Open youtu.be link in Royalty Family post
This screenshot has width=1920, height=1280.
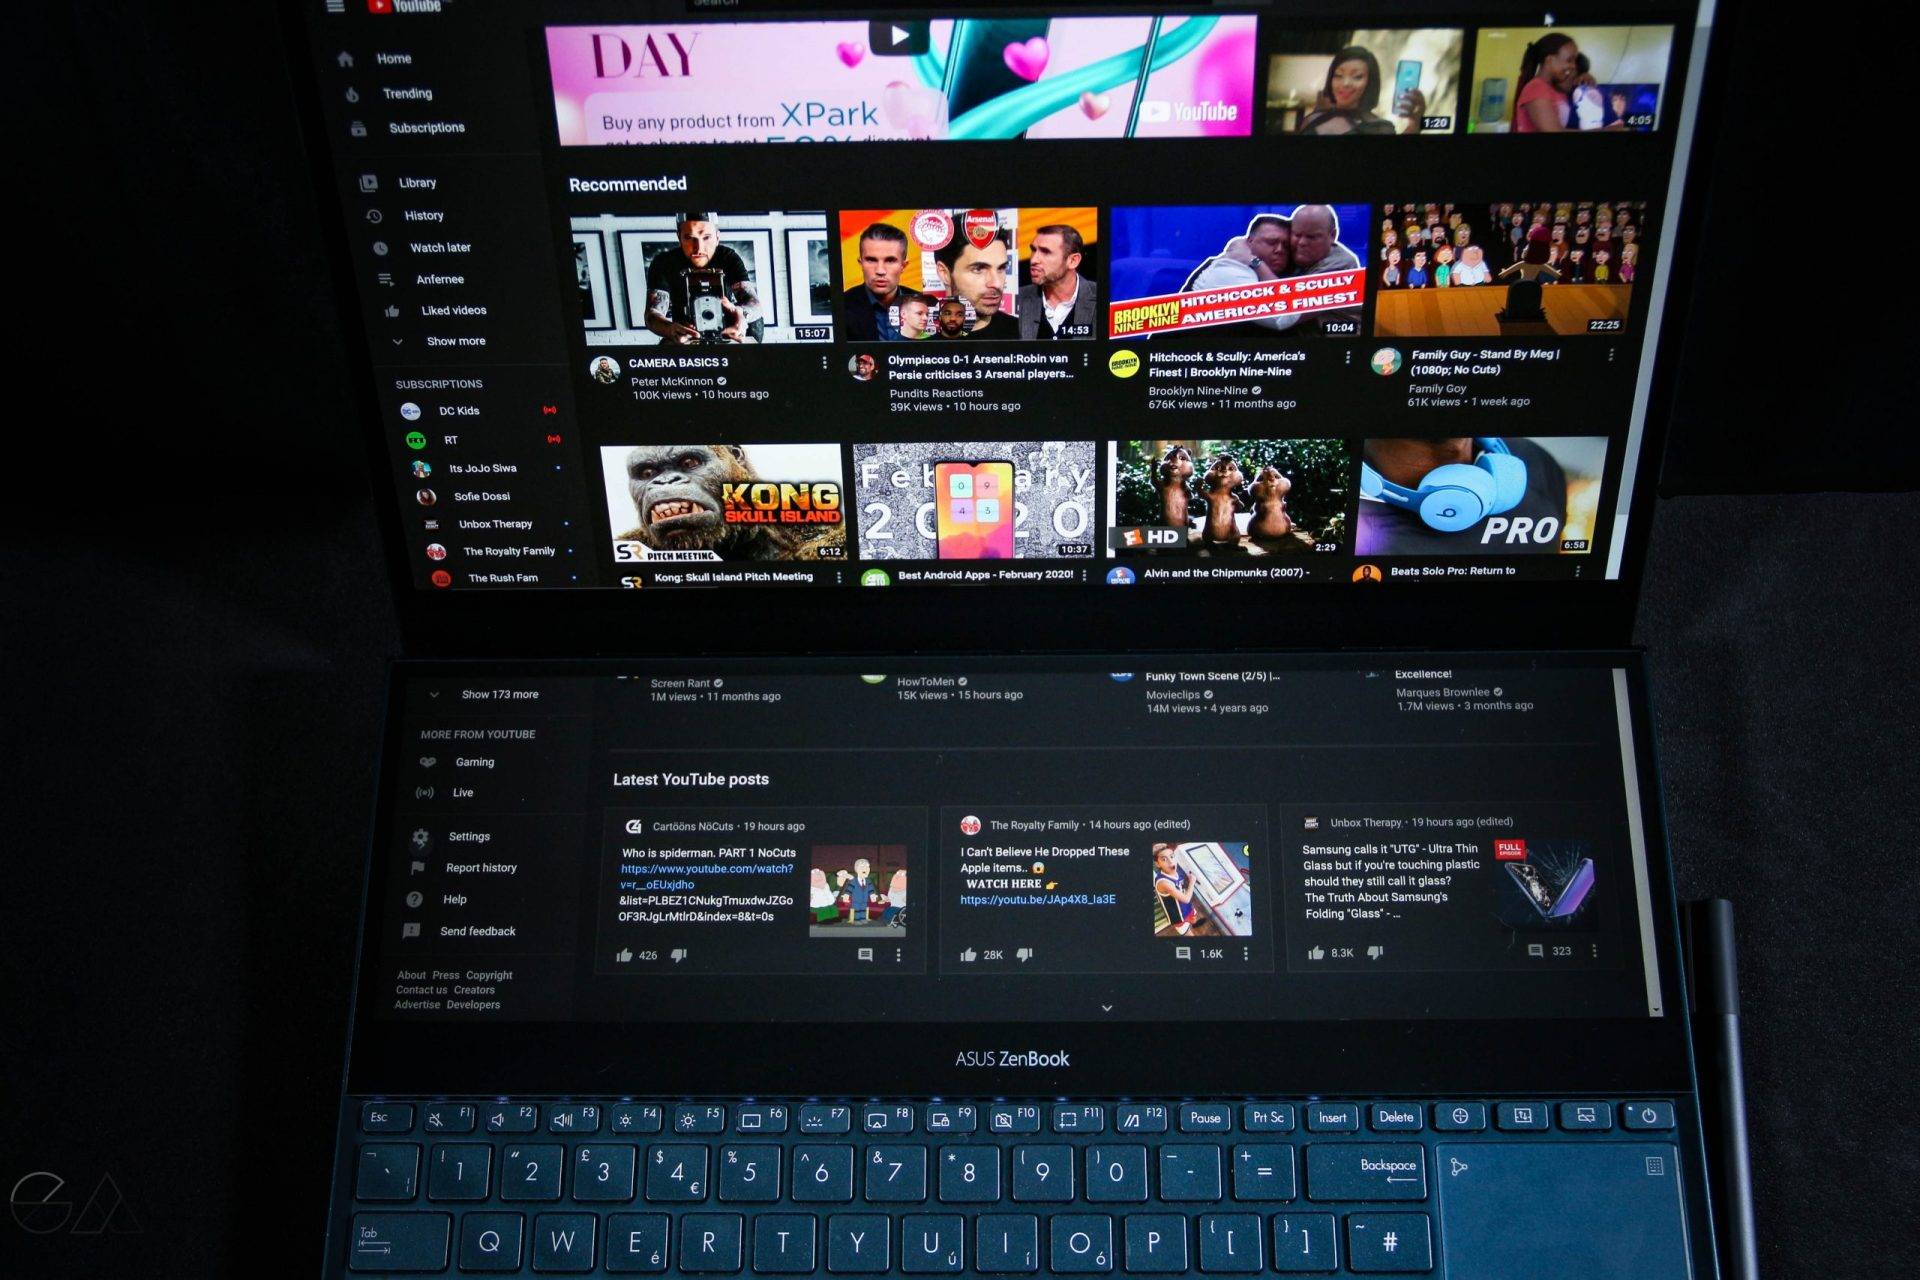[x=1038, y=900]
